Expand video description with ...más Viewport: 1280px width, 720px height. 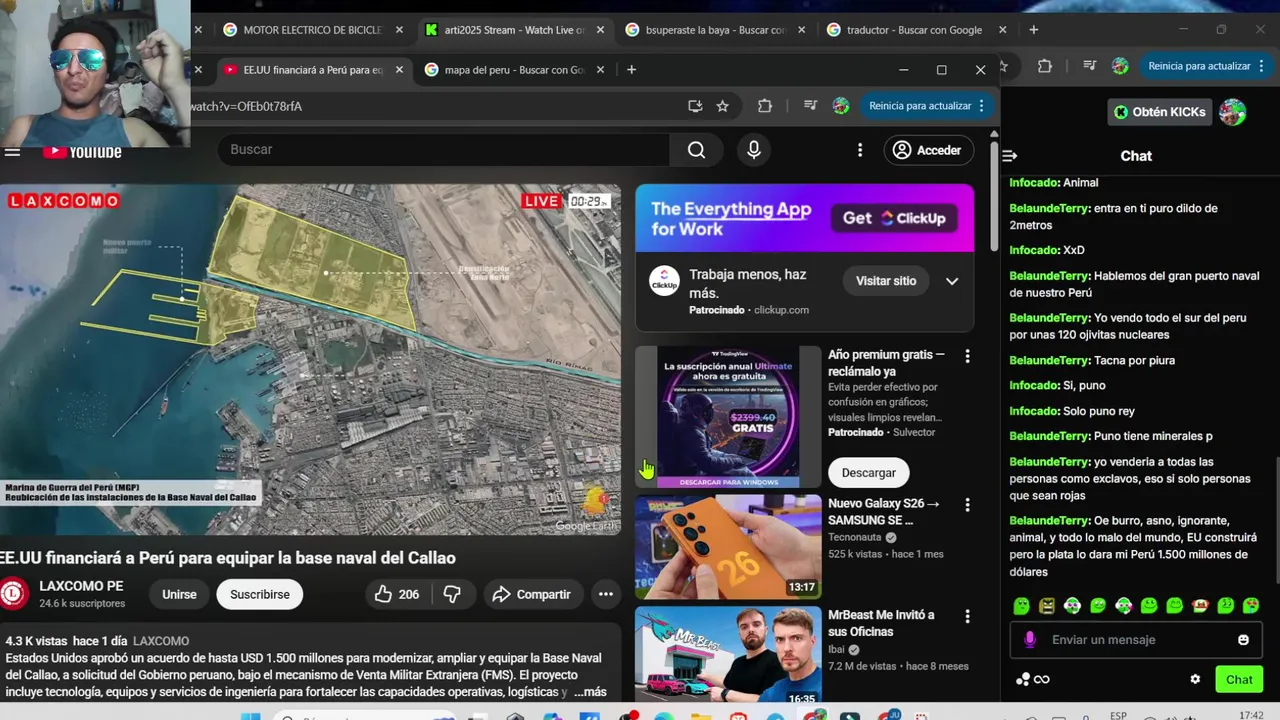pyautogui.click(x=590, y=692)
